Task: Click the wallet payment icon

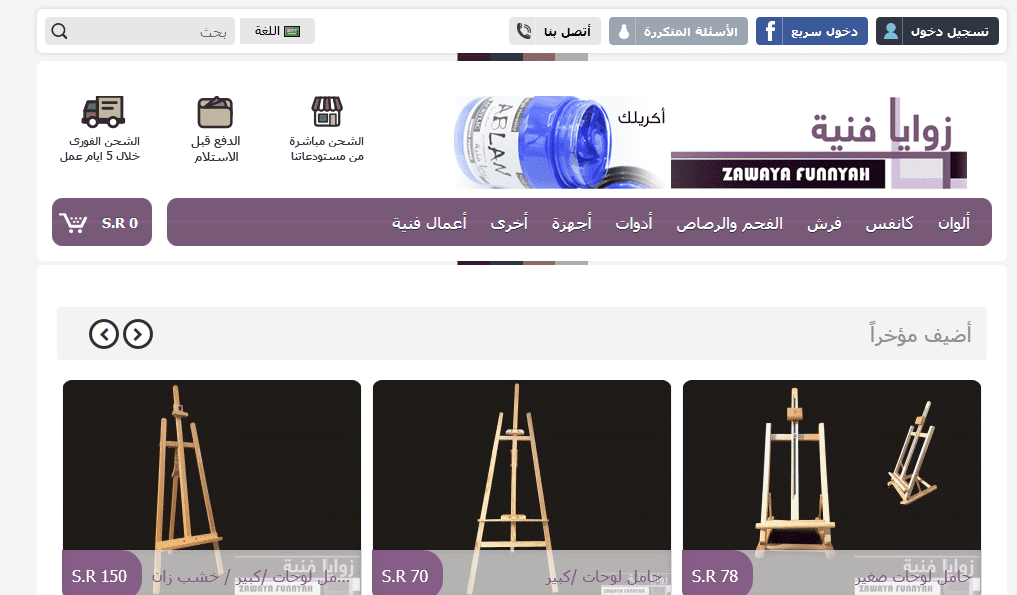Action: point(215,112)
